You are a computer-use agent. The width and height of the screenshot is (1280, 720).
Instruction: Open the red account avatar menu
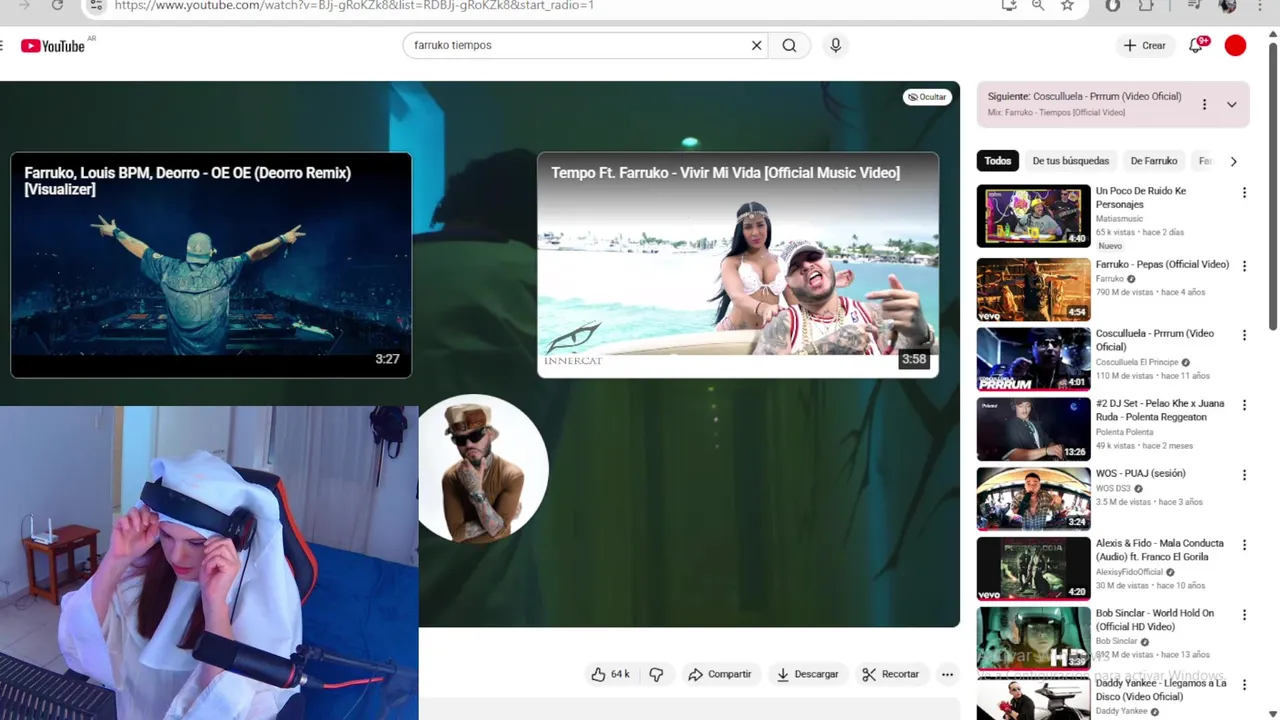pos(1235,46)
